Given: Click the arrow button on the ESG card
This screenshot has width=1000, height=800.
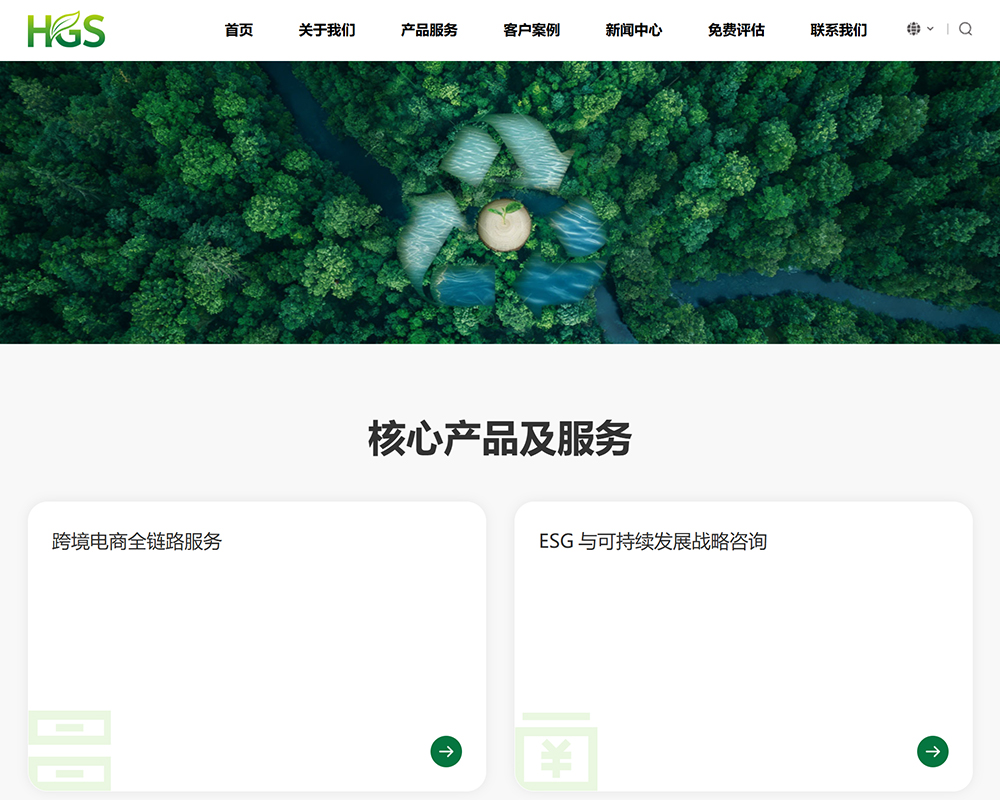Looking at the screenshot, I should coord(932,751).
